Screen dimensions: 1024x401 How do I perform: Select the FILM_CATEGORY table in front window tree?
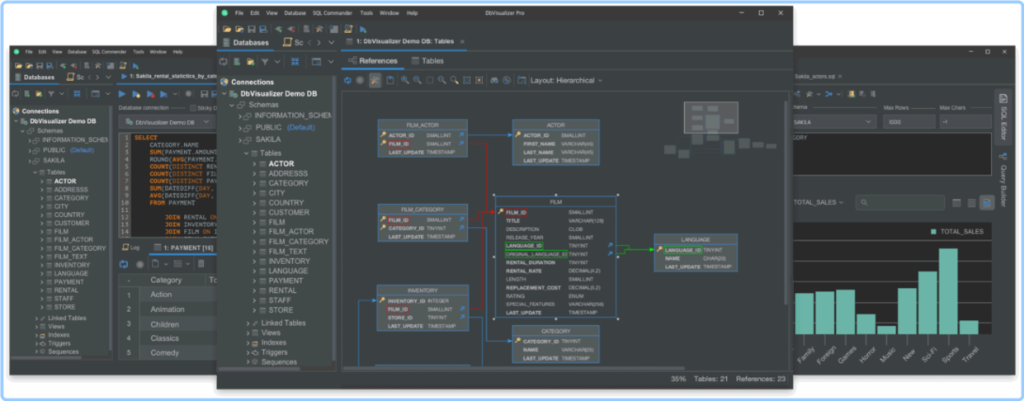(298, 242)
